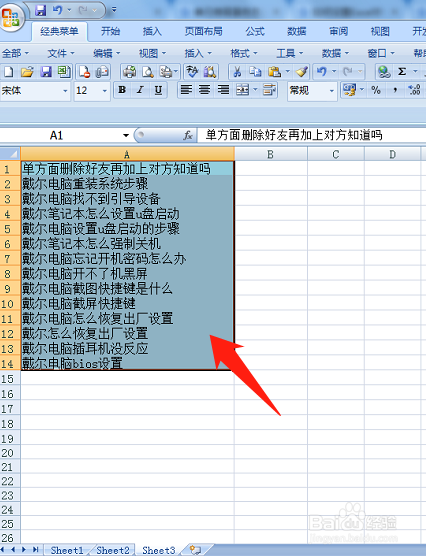
Task: Open the 全部 menu dropdown
Action: pyautogui.click(x=15, y=54)
